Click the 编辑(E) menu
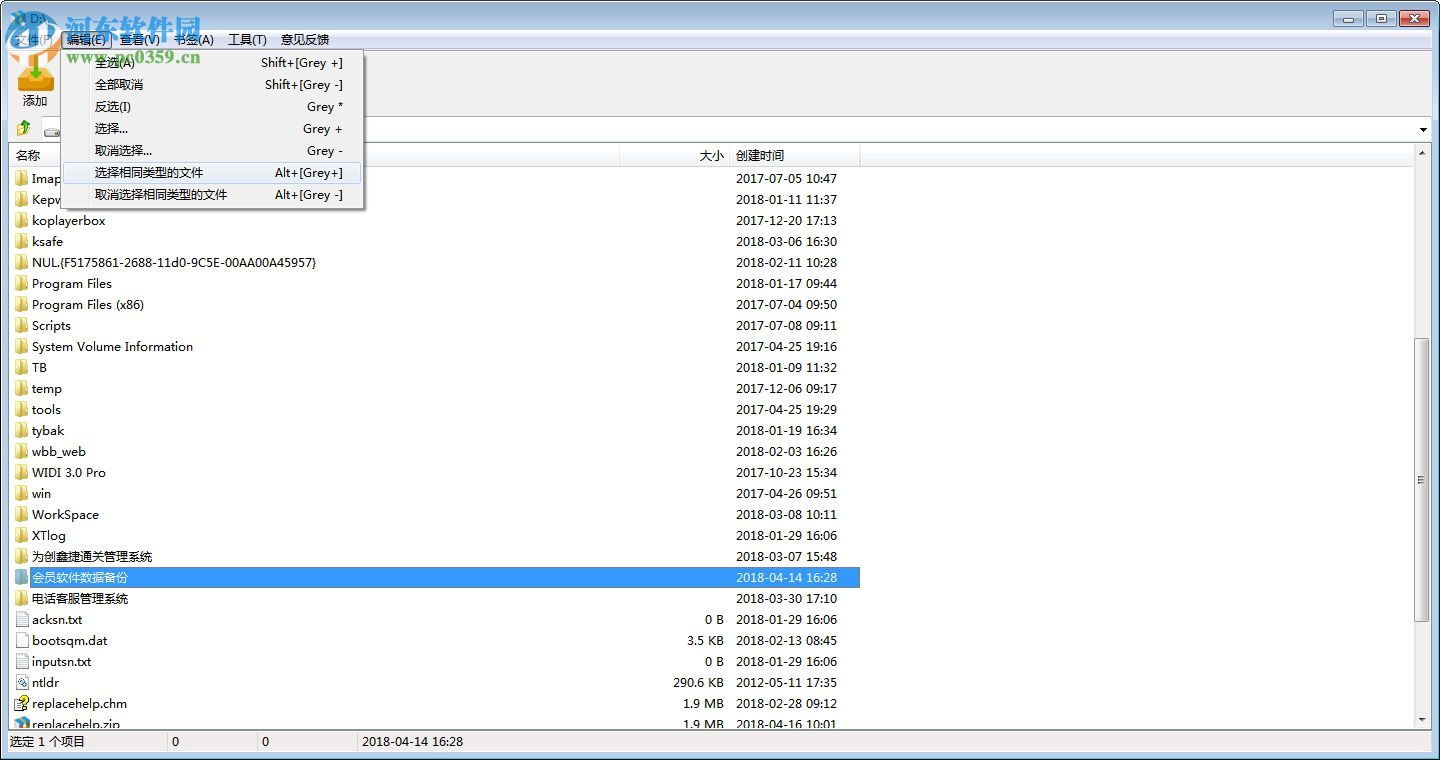The image size is (1440, 760). 86,39
